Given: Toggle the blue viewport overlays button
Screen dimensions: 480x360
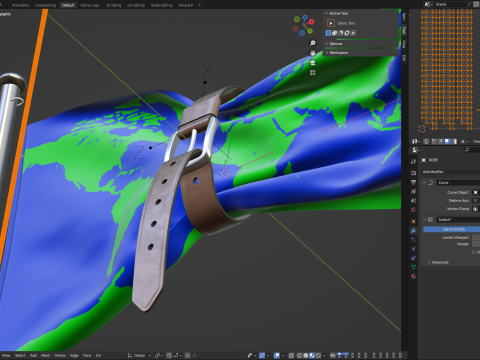Looking at the screenshot, I should [277, 355].
